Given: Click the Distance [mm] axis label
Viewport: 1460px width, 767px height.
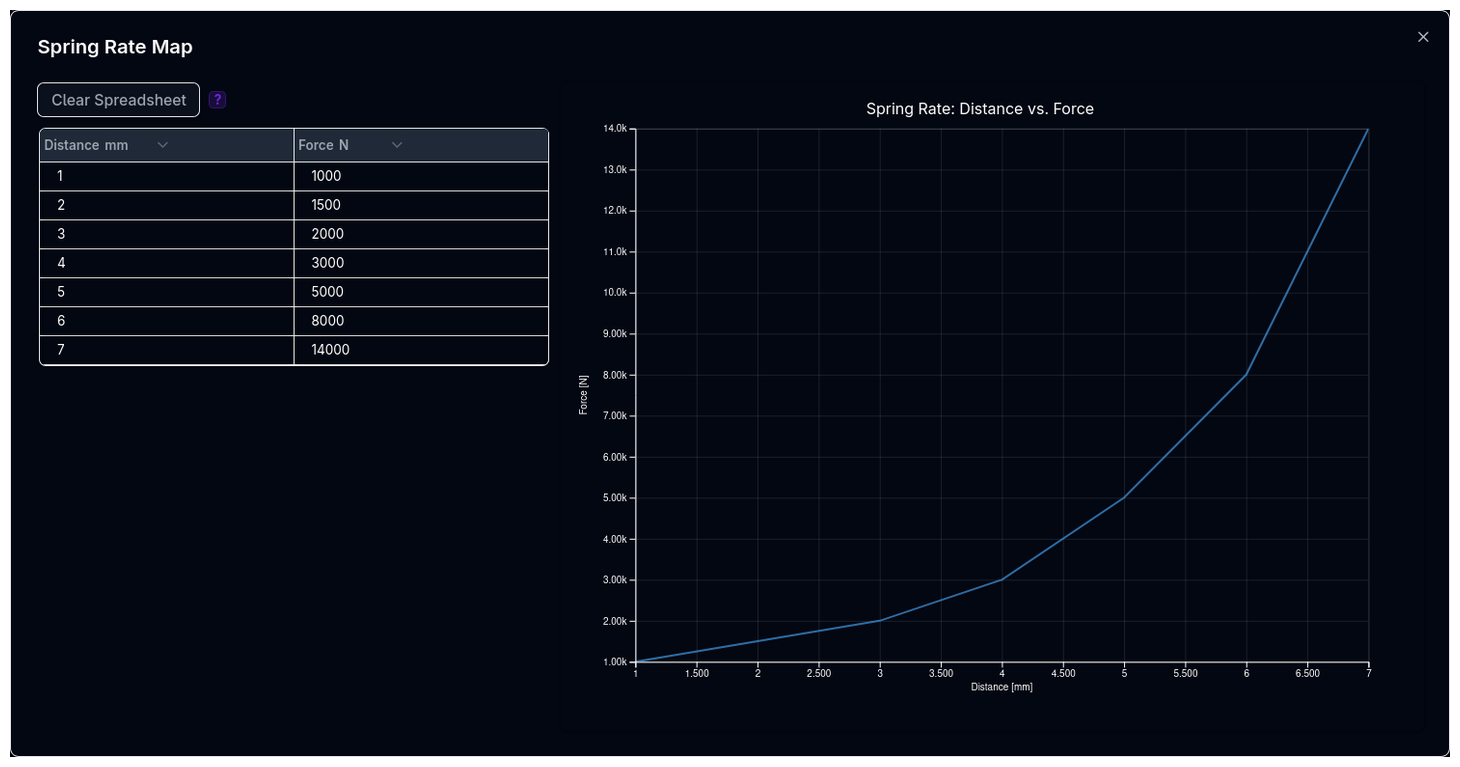Looking at the screenshot, I should [1001, 687].
